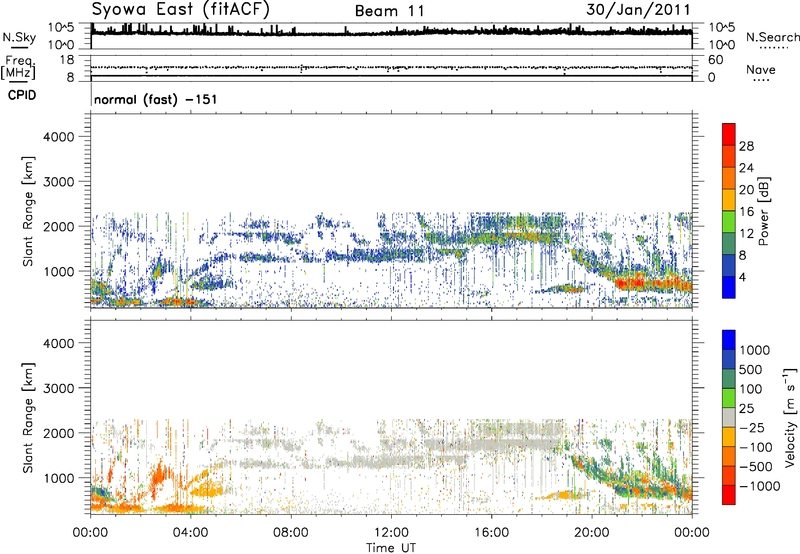The width and height of the screenshot is (800, 554).
Task: Click the black noise trace in N.Sky panel
Action: click(x=391, y=32)
